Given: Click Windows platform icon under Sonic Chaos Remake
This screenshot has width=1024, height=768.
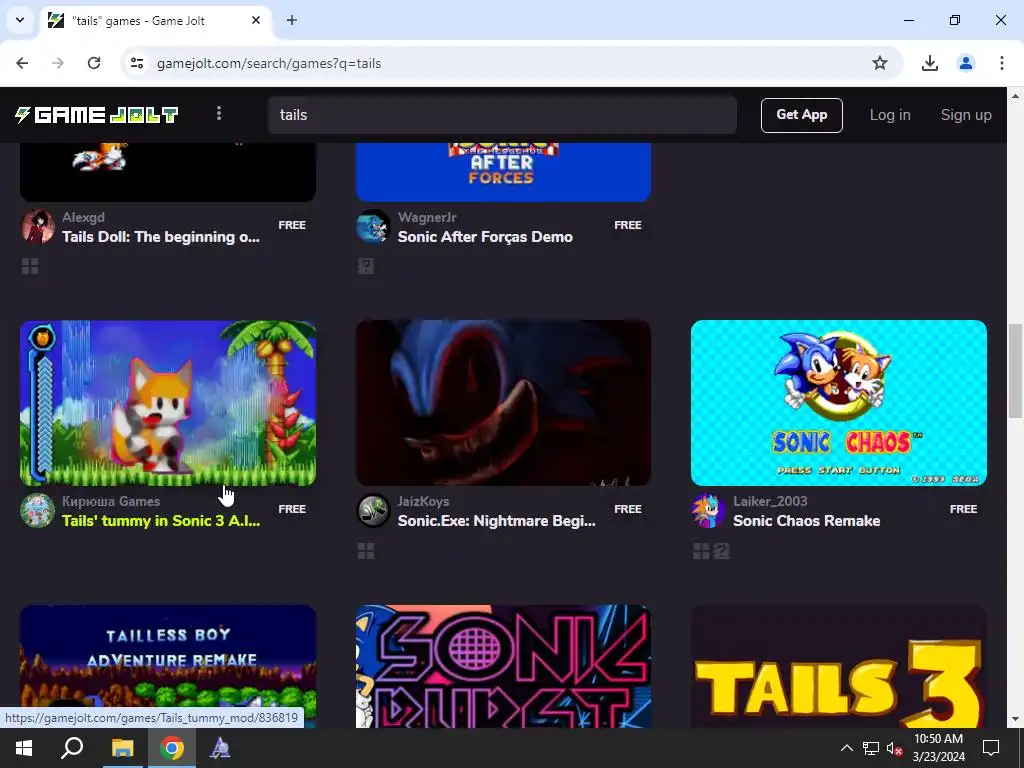Looking at the screenshot, I should pos(701,551).
